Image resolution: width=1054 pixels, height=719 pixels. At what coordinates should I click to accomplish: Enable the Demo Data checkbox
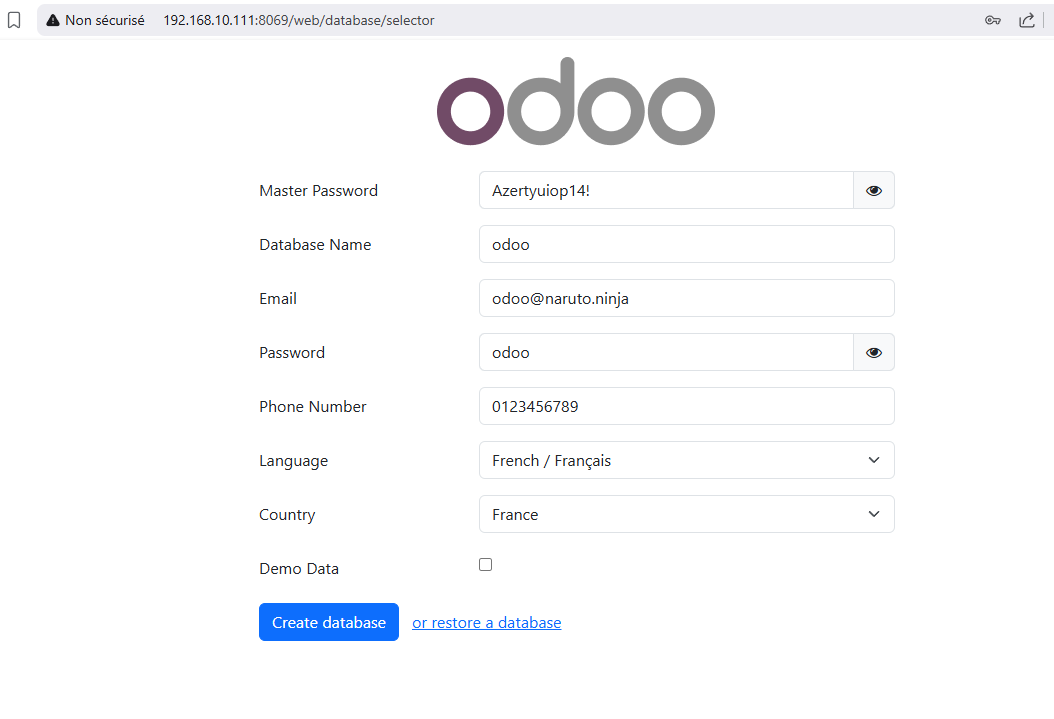pos(486,565)
